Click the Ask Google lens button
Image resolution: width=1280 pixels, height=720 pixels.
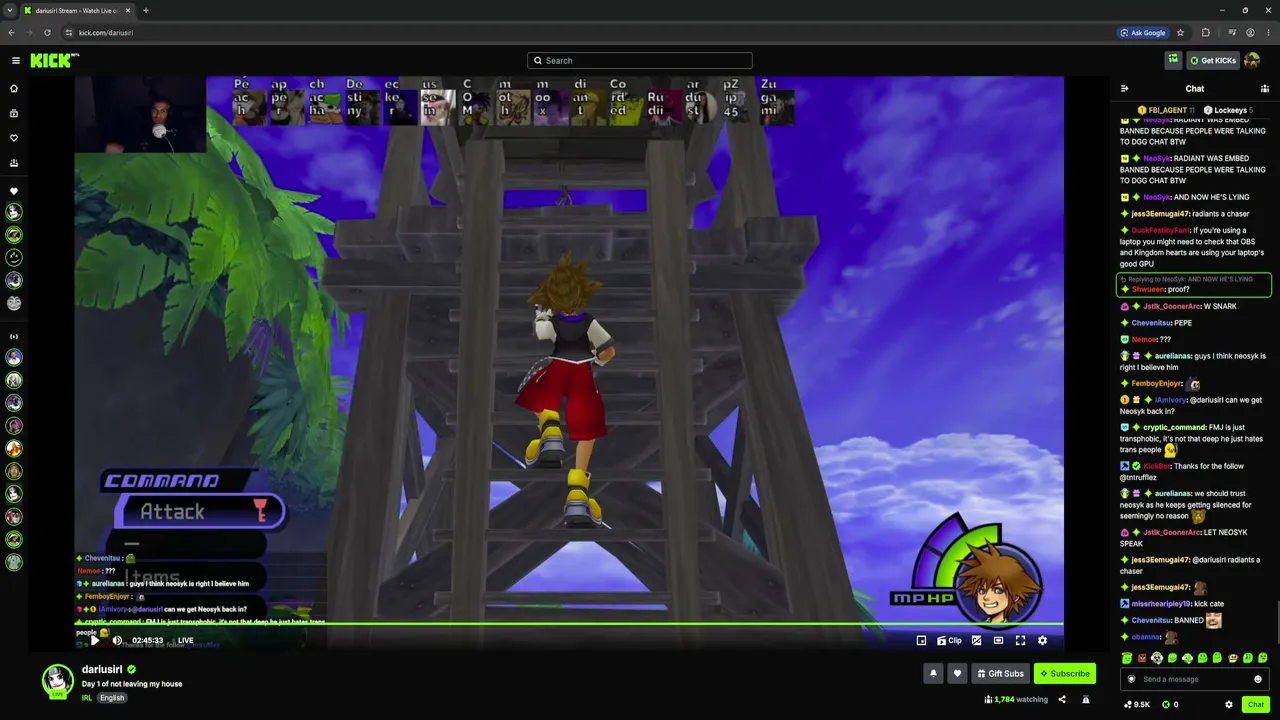coord(1143,33)
